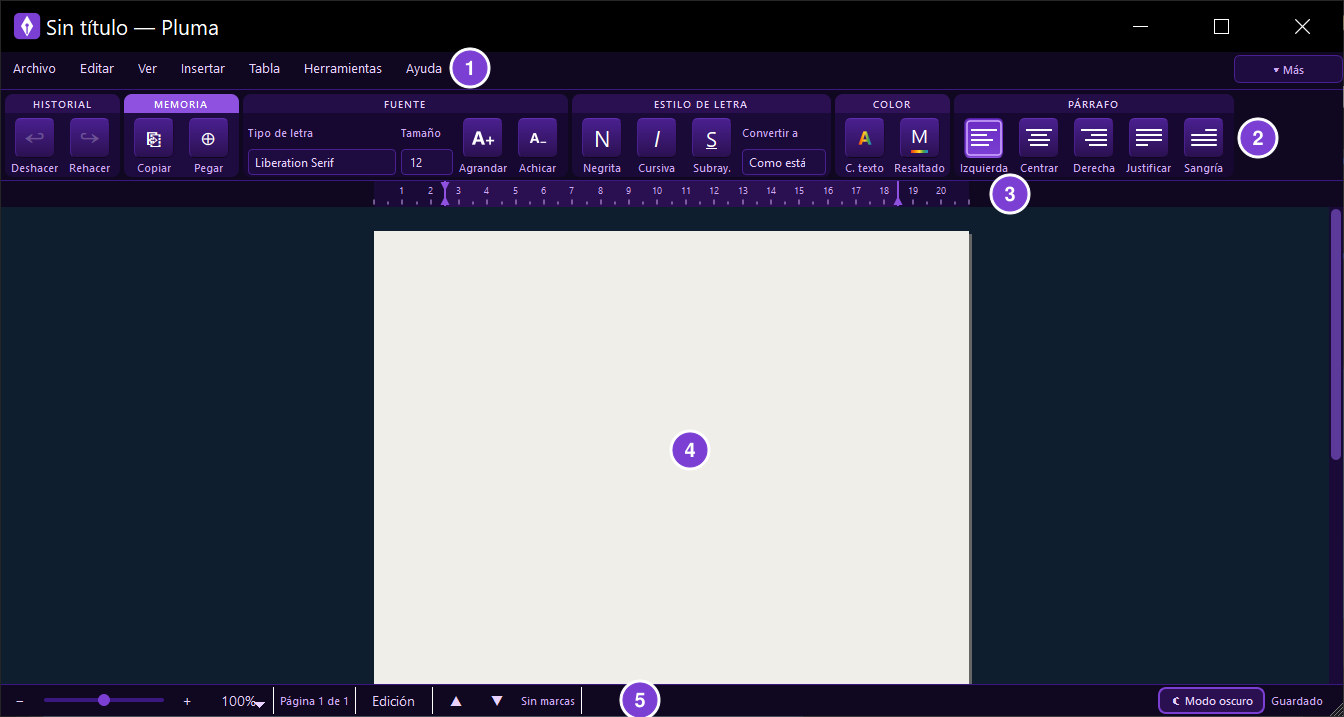Click the Sin marcas status label
1344x717 pixels.
click(548, 701)
